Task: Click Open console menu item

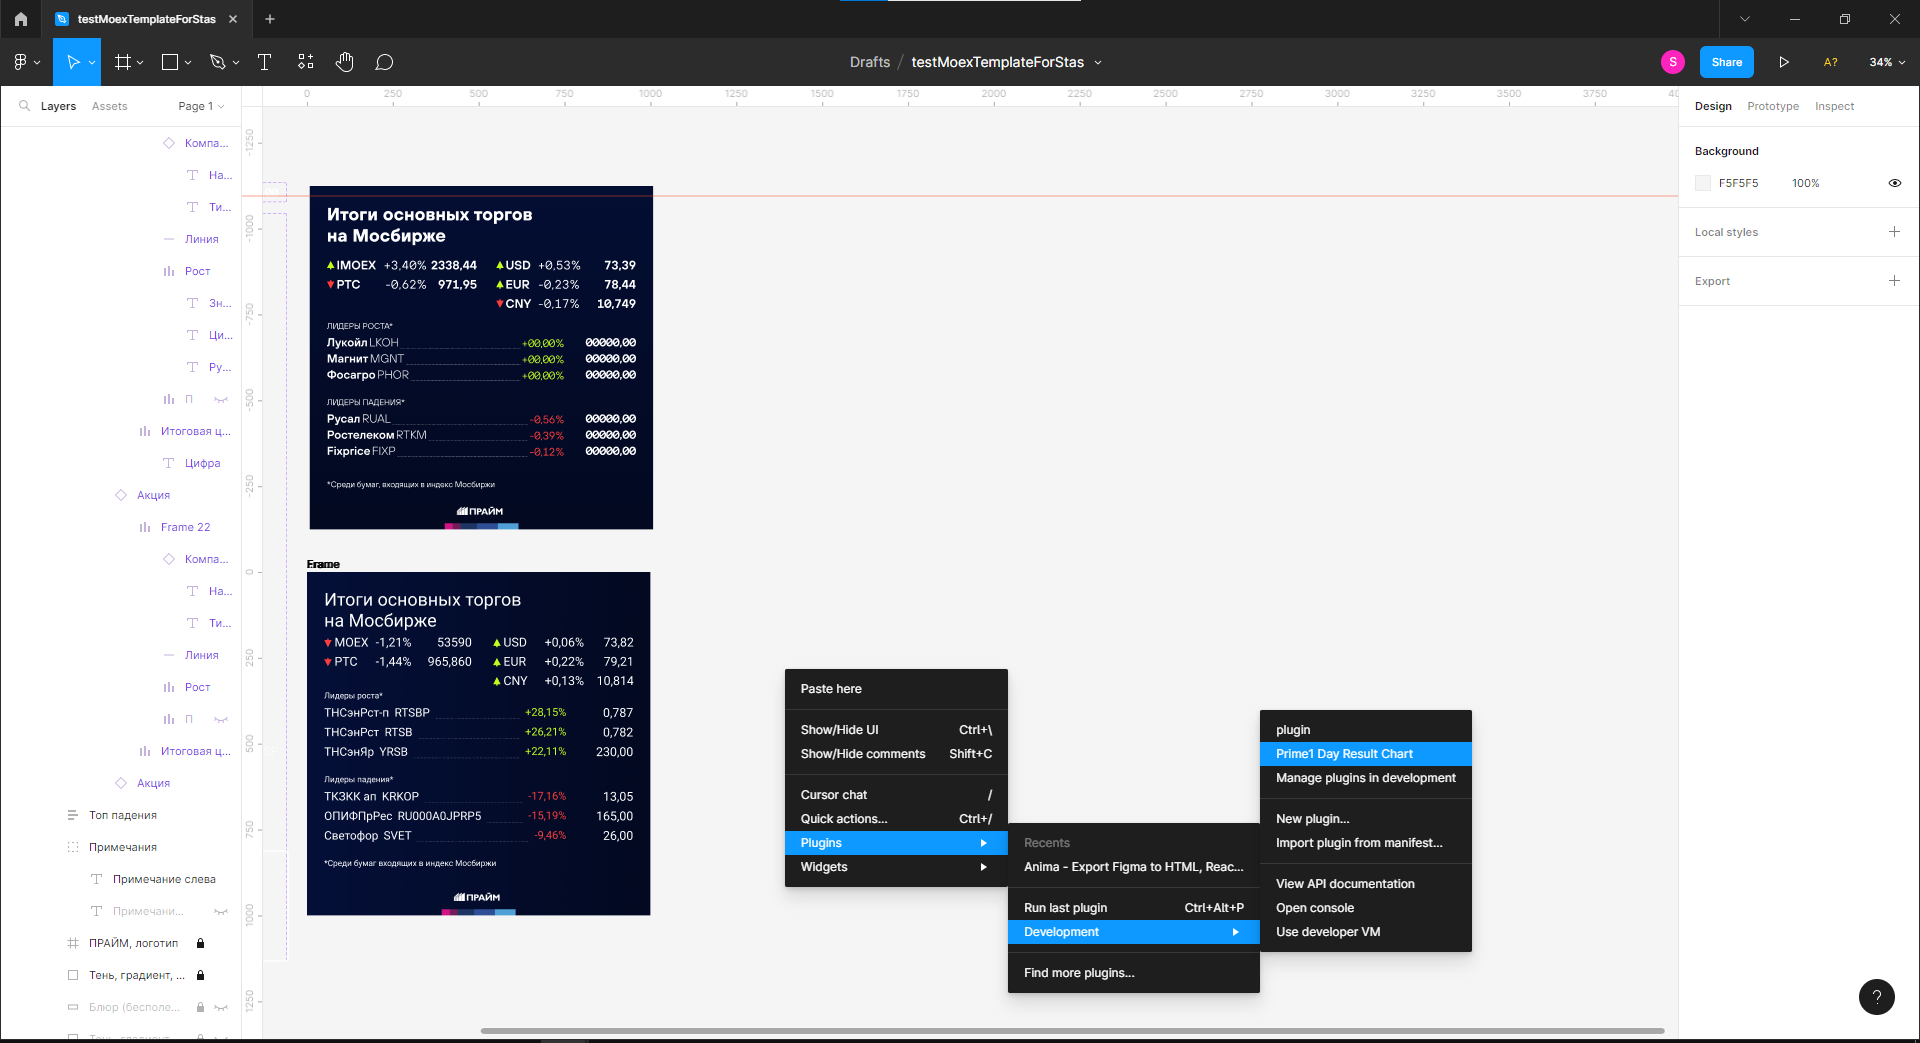Action: [x=1366, y=908]
